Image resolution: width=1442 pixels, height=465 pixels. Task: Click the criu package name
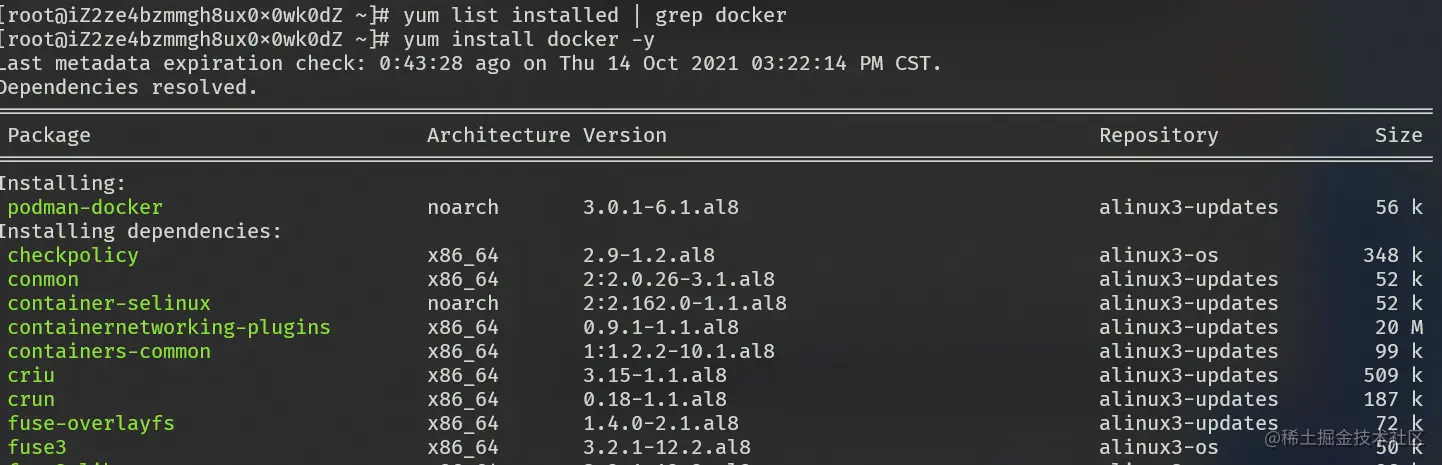click(x=31, y=376)
